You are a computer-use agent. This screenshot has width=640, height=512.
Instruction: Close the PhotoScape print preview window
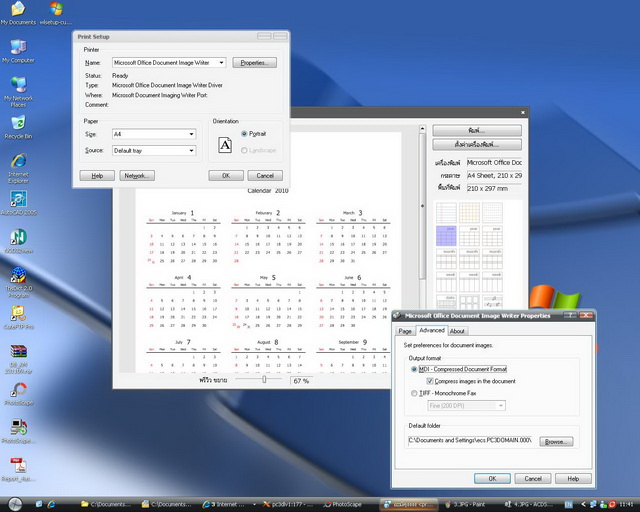pos(523,112)
